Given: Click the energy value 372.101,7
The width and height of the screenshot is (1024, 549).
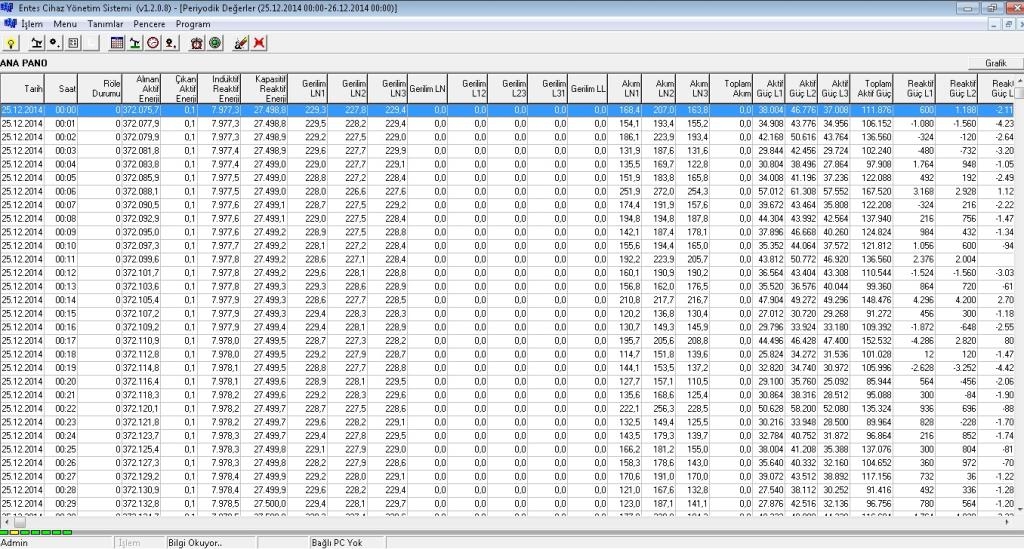Looking at the screenshot, I should pyautogui.click(x=141, y=273).
